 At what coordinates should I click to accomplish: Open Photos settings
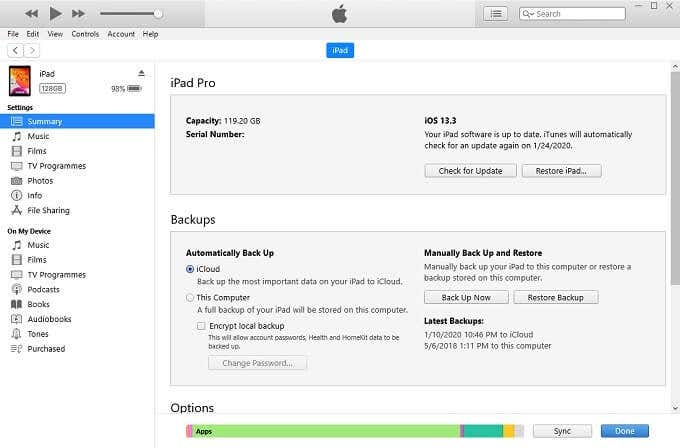pos(40,180)
